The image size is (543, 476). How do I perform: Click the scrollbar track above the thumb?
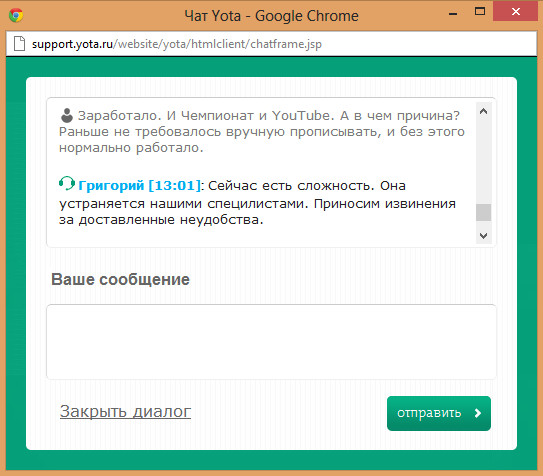[x=483, y=161]
